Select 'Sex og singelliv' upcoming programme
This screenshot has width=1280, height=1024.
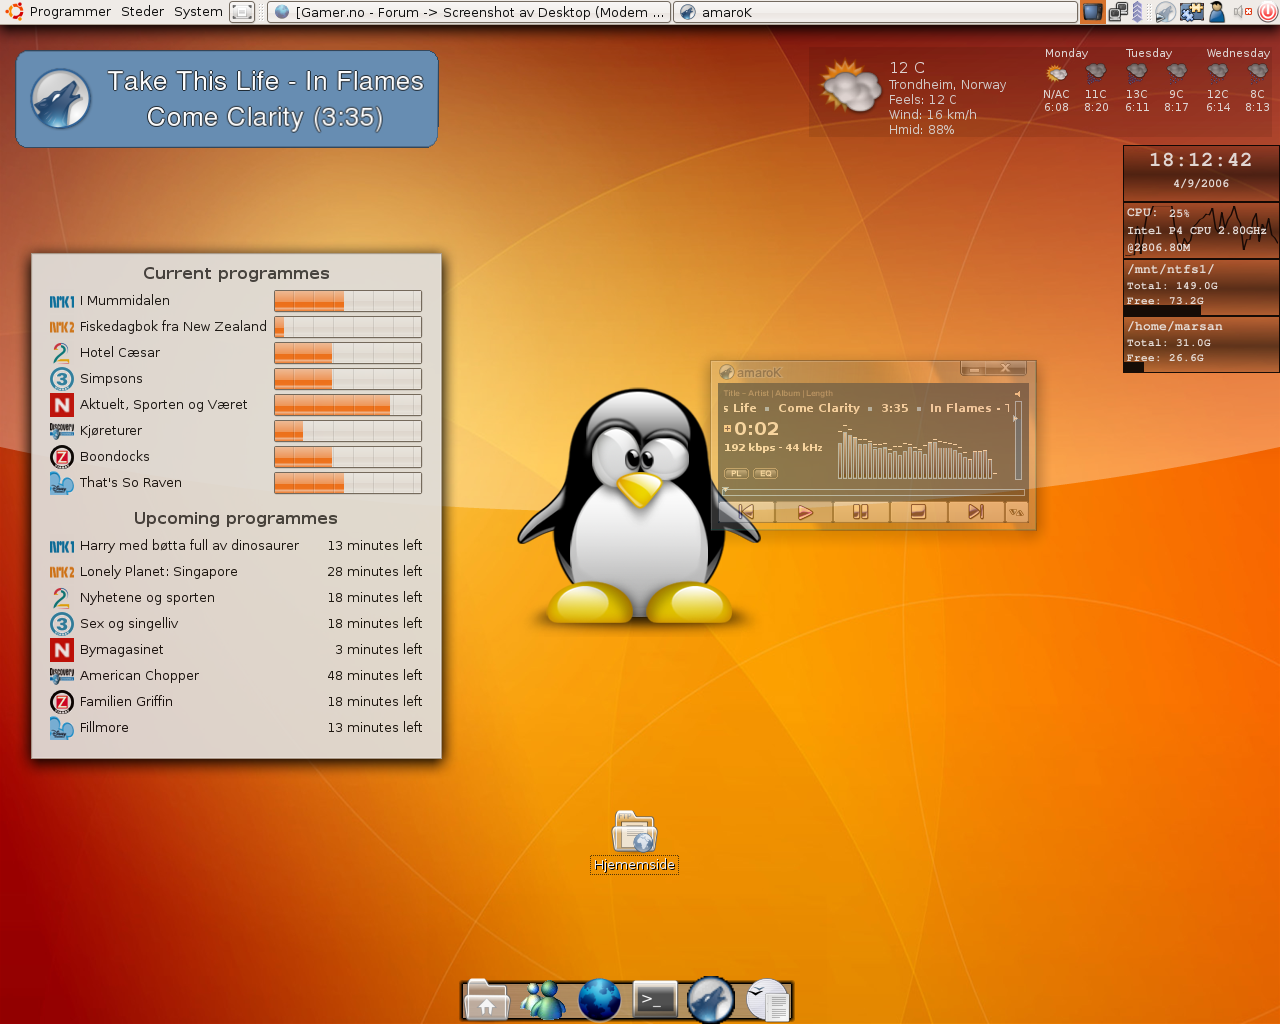click(x=129, y=624)
